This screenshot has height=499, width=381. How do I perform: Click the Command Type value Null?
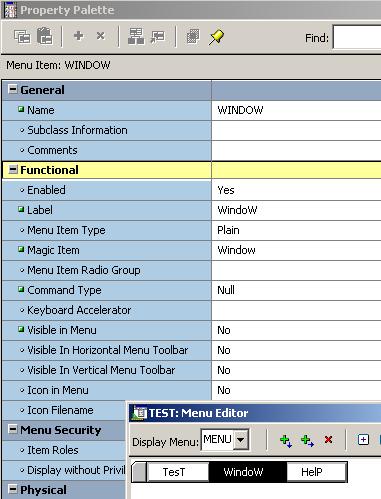(226, 290)
